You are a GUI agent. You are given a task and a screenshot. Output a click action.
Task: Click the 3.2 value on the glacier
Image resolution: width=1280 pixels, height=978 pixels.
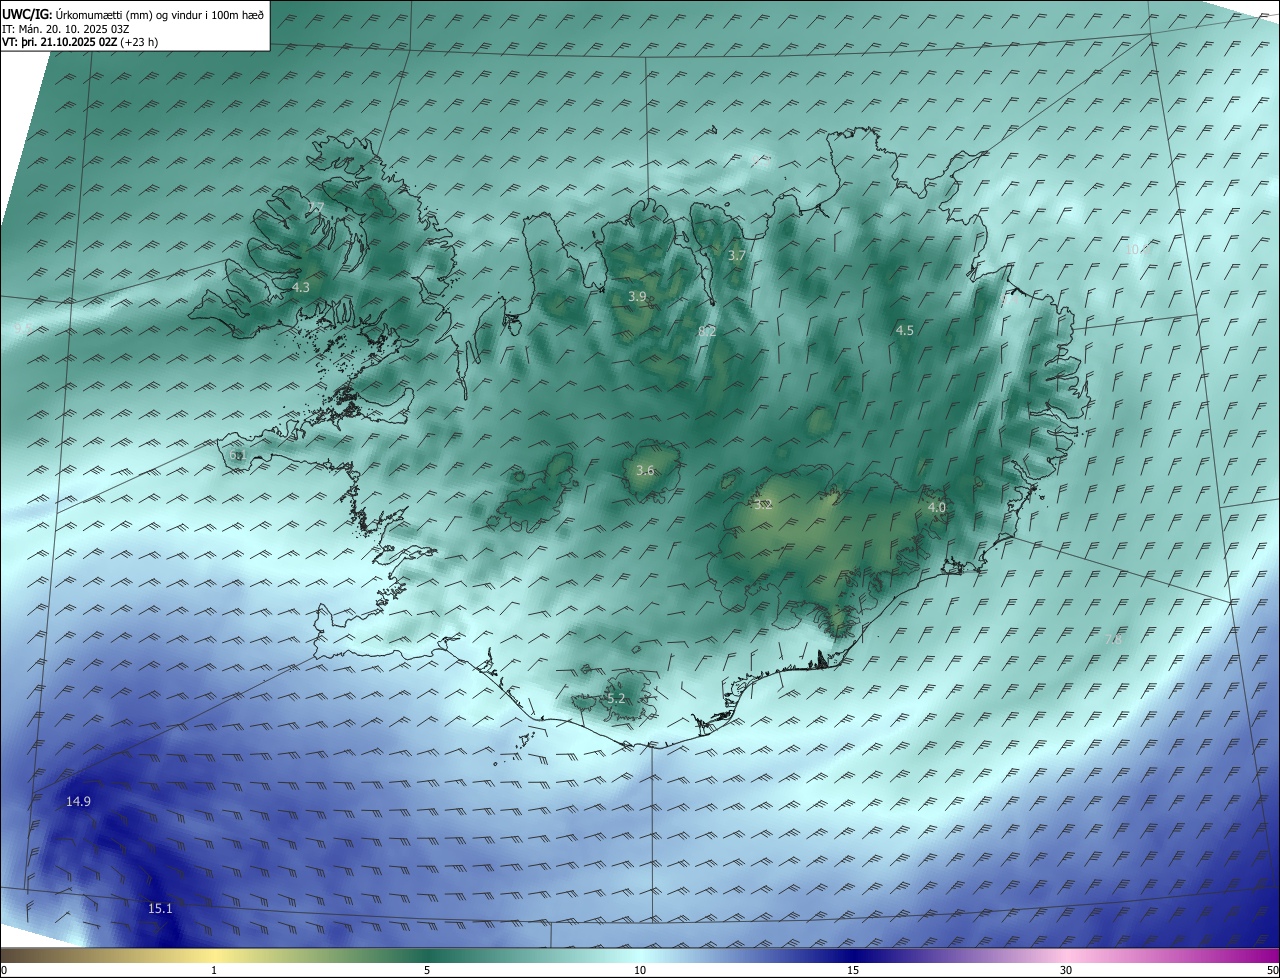[x=764, y=505]
